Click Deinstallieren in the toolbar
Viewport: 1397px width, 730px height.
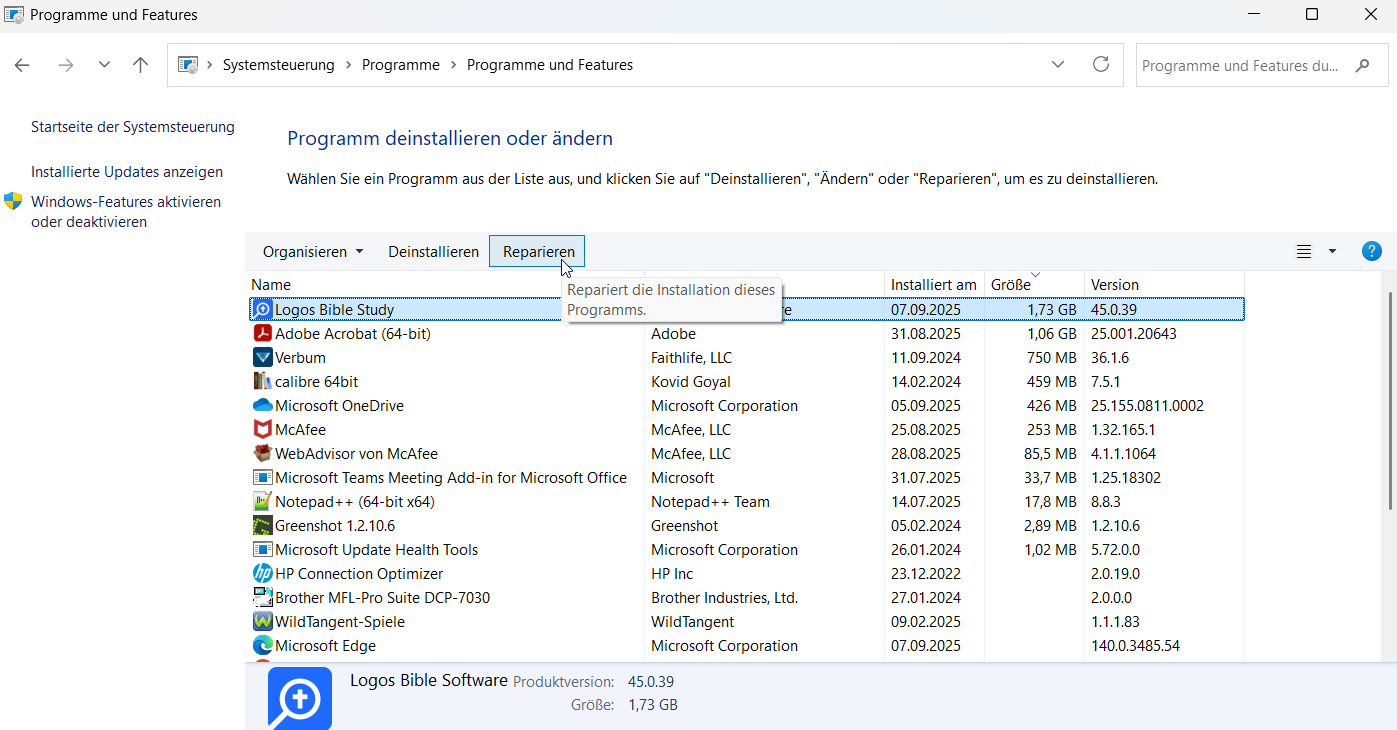coord(434,252)
